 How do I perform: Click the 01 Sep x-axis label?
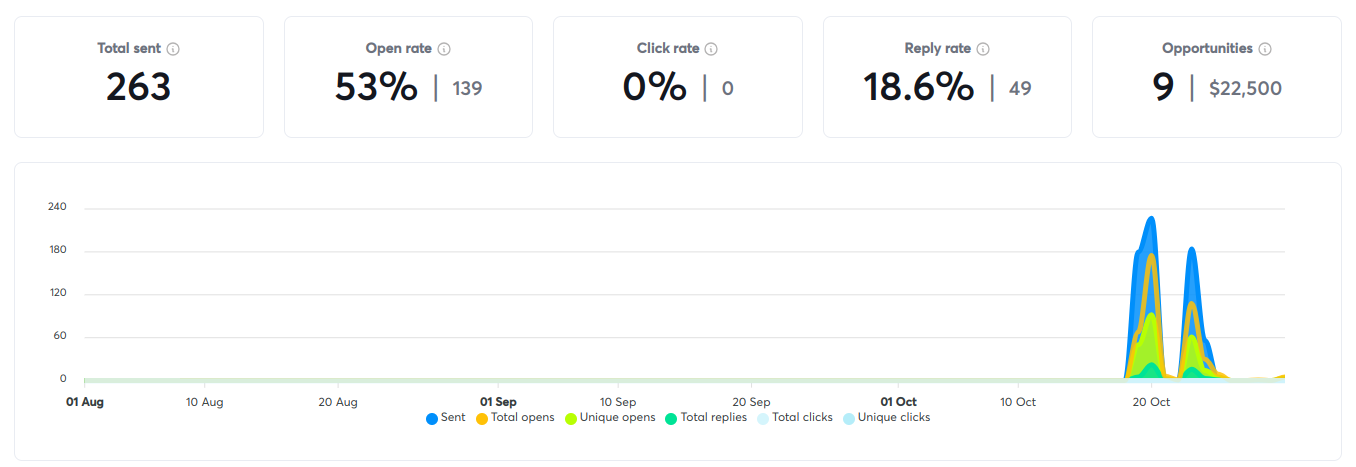click(x=498, y=402)
